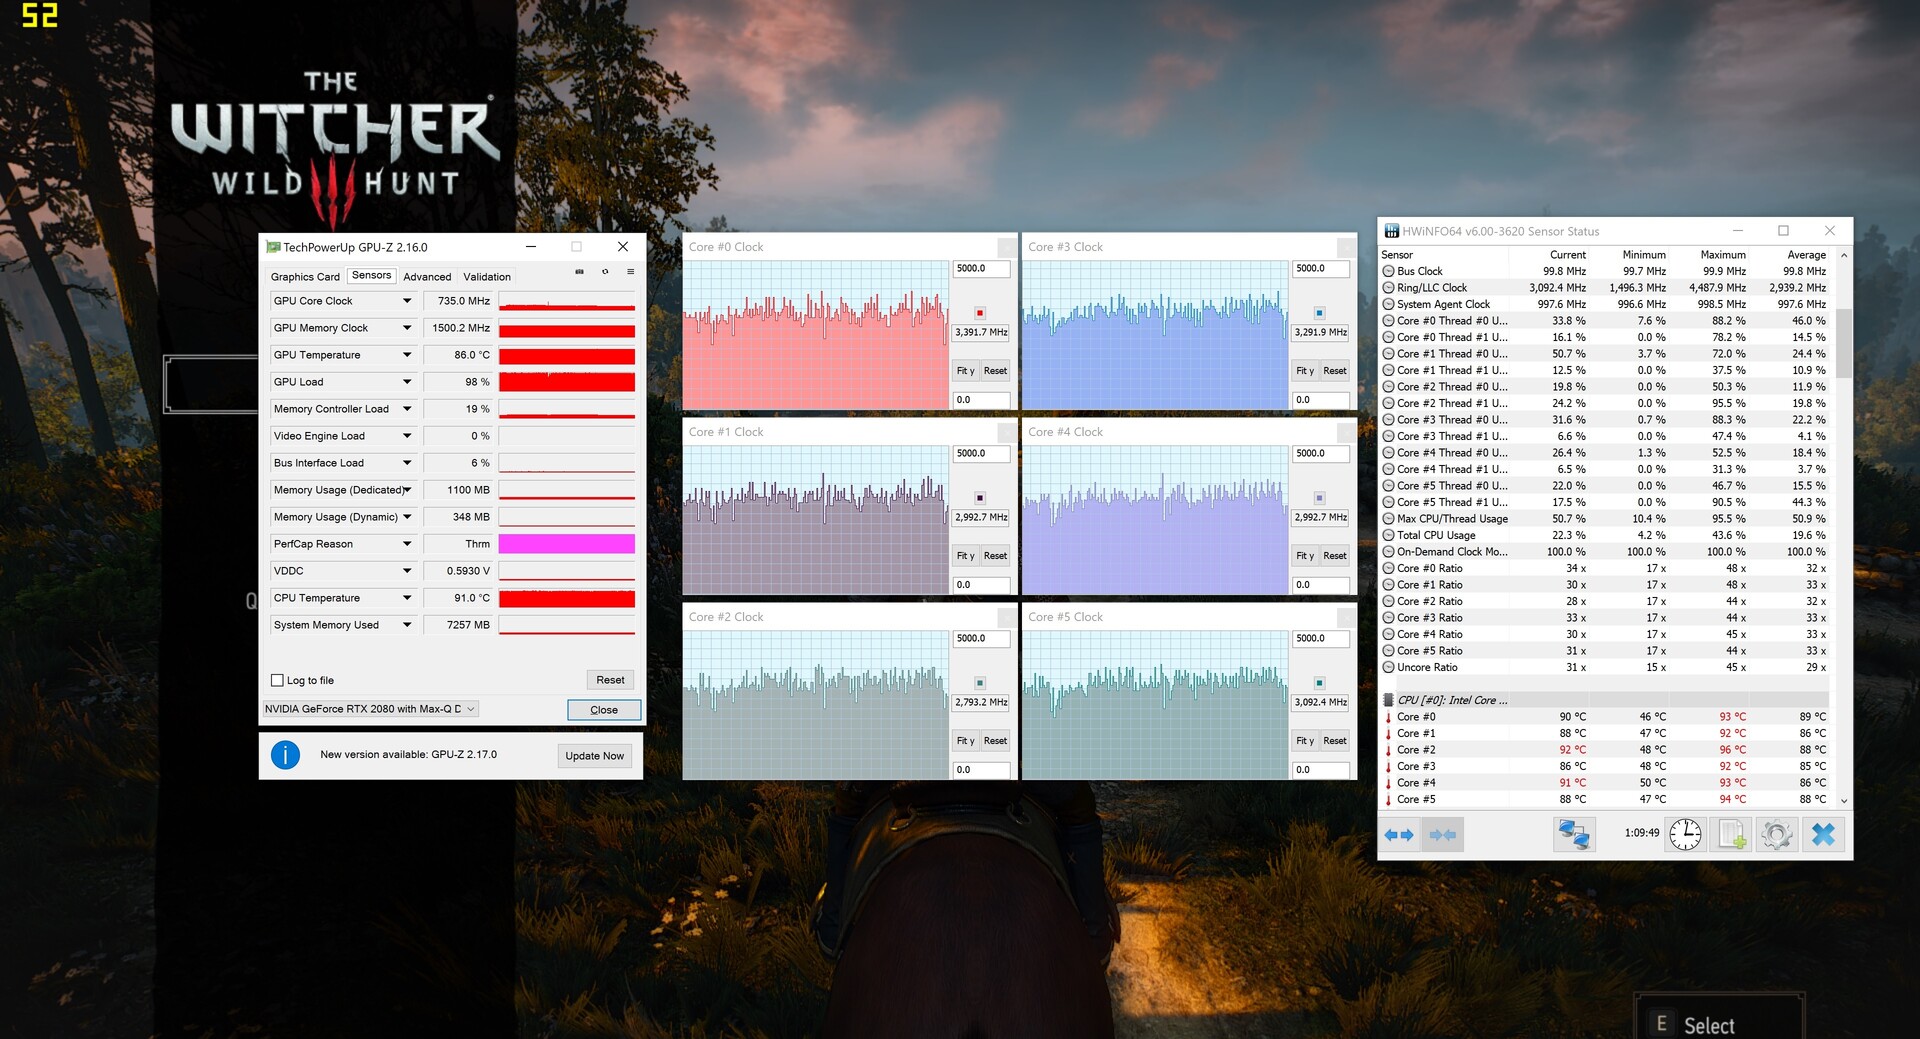The width and height of the screenshot is (1920, 1039).
Task: Click the System Agent Clock sensor icon
Action: (1389, 304)
